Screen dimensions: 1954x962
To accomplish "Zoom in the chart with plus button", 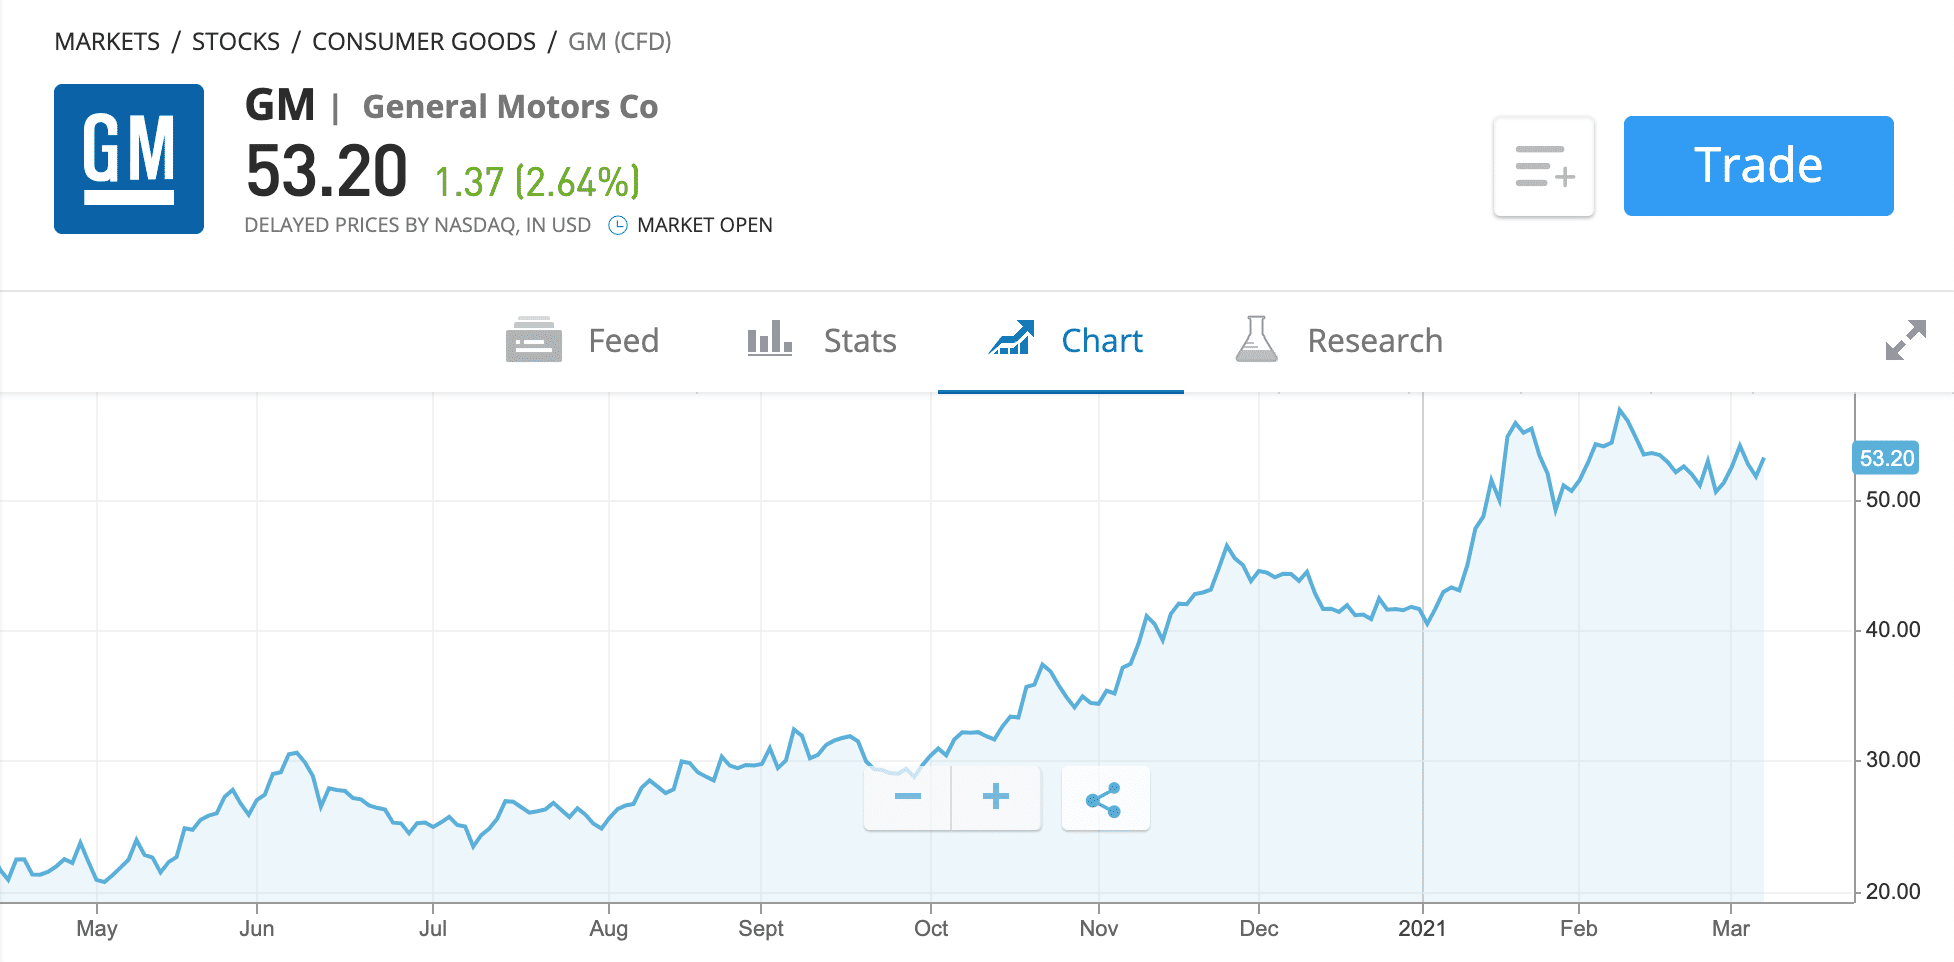I will (996, 797).
